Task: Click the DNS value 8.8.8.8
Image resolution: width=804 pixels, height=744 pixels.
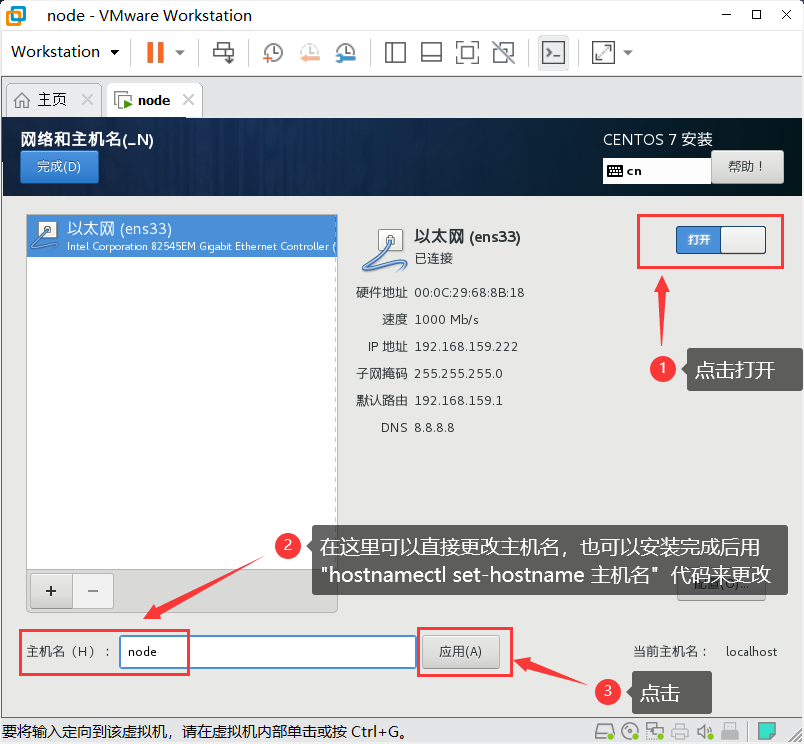Action: click(434, 428)
